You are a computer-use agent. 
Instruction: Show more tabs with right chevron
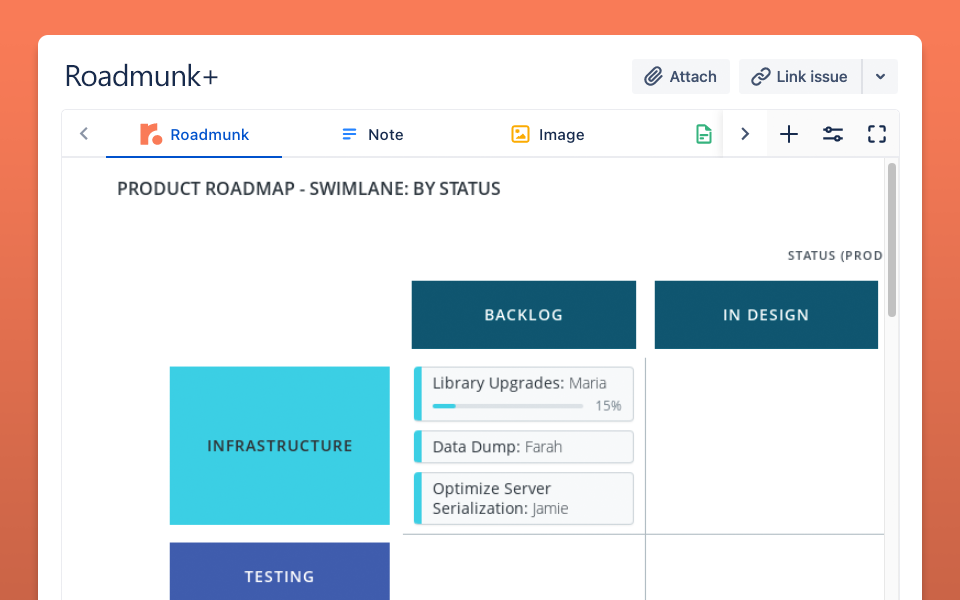point(744,134)
